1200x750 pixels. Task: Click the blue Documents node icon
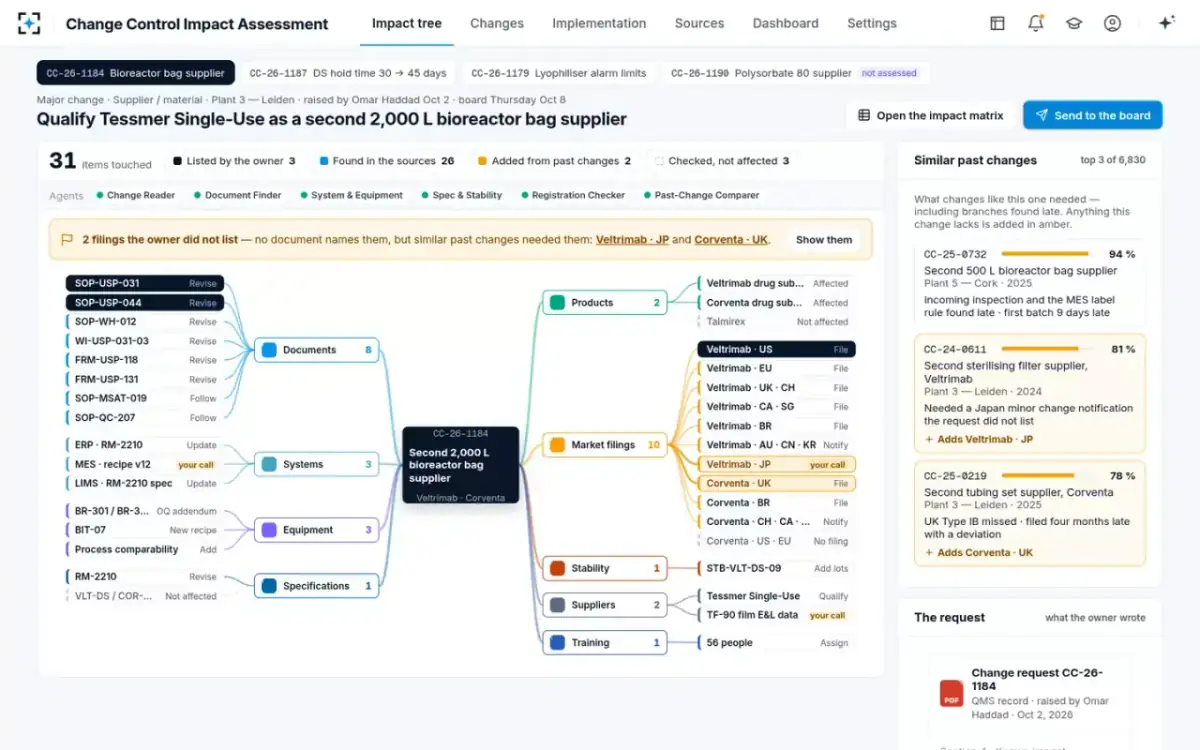(x=268, y=350)
